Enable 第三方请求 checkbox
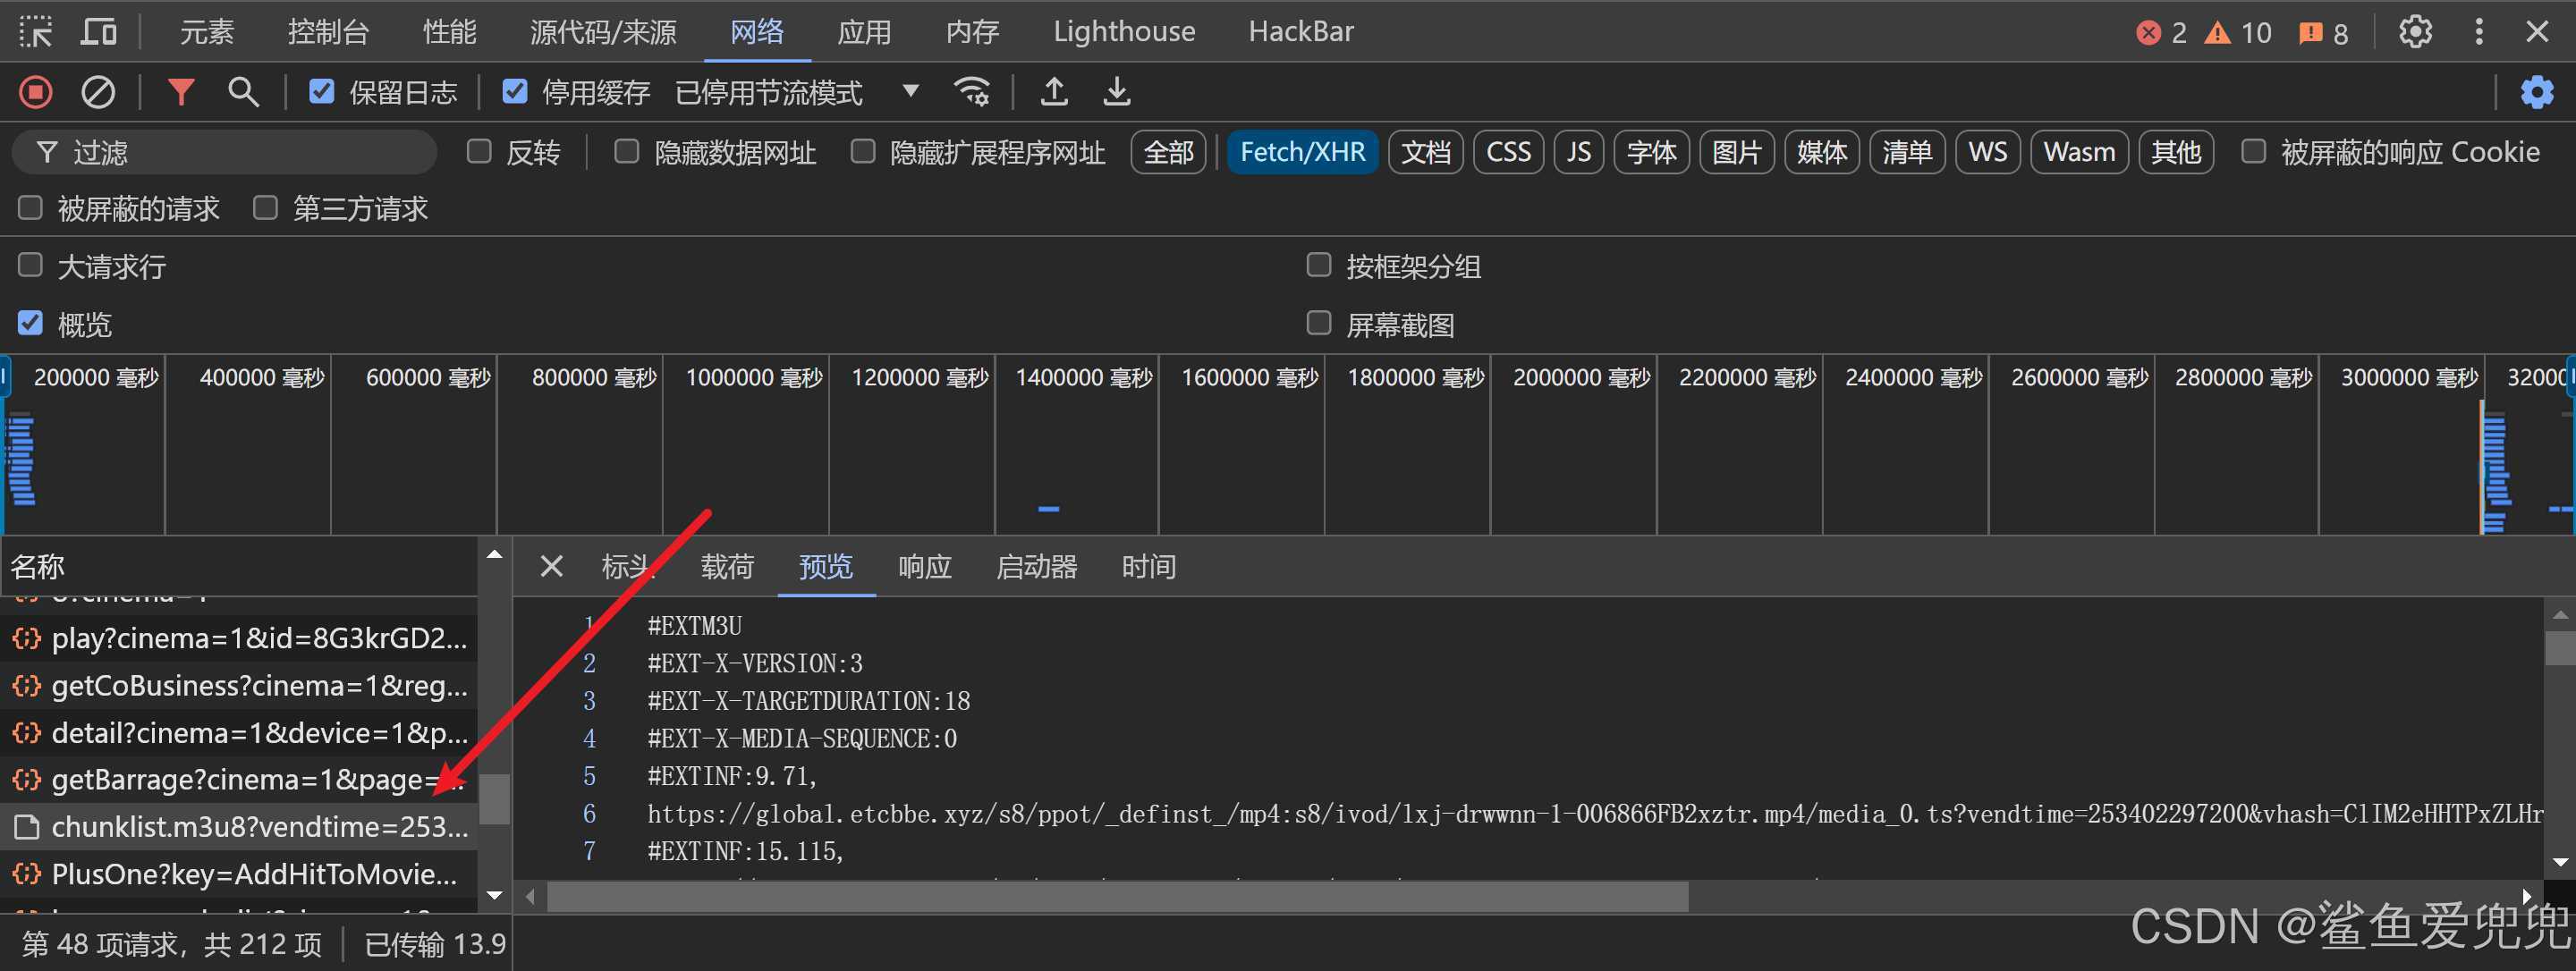Viewport: 2576px width, 971px height. (265, 208)
